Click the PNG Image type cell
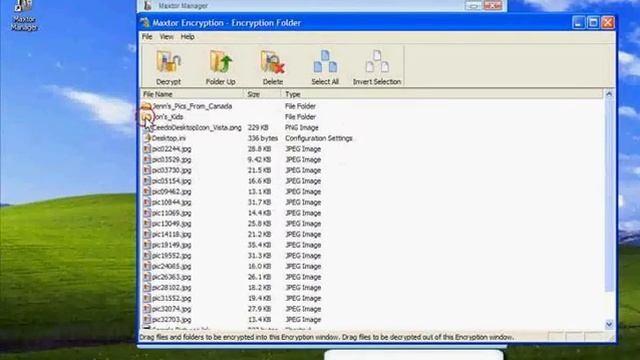This screenshot has height=360, width=640. pos(302,128)
